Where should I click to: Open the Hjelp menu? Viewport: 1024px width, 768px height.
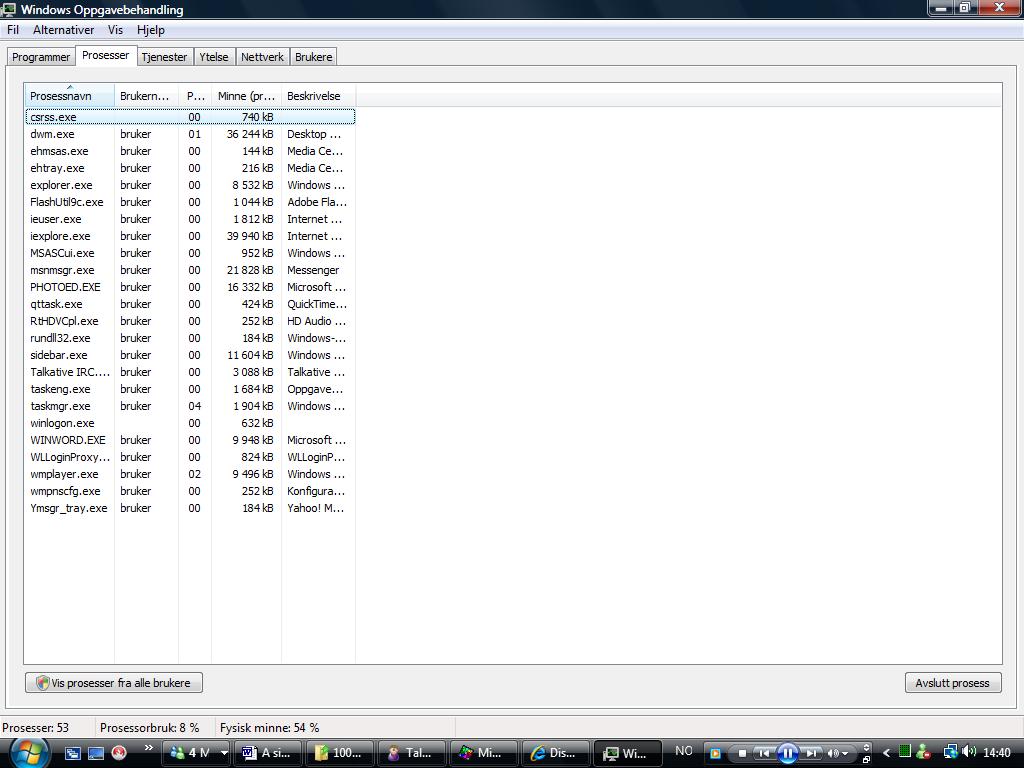pos(151,30)
